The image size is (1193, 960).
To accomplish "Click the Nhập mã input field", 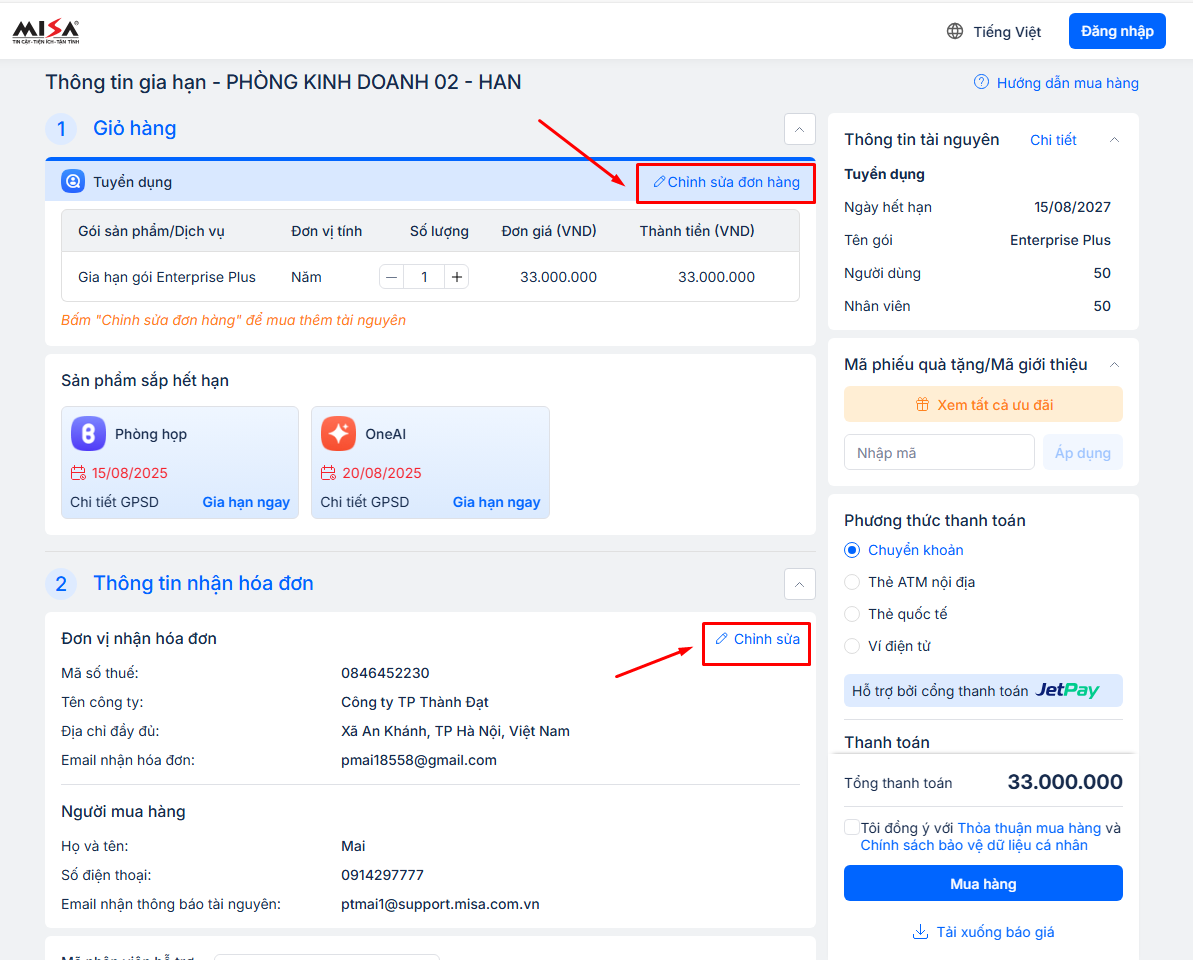I will 938,452.
